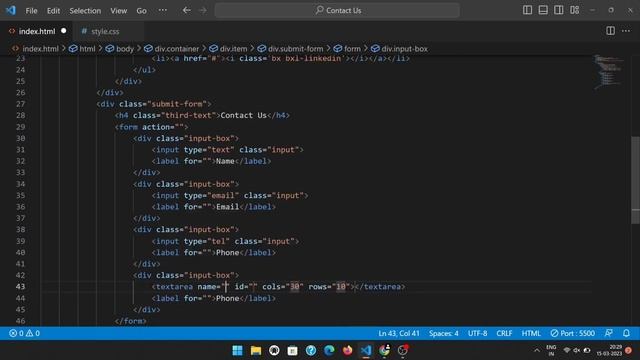Click html breadcrumb item

(87, 49)
